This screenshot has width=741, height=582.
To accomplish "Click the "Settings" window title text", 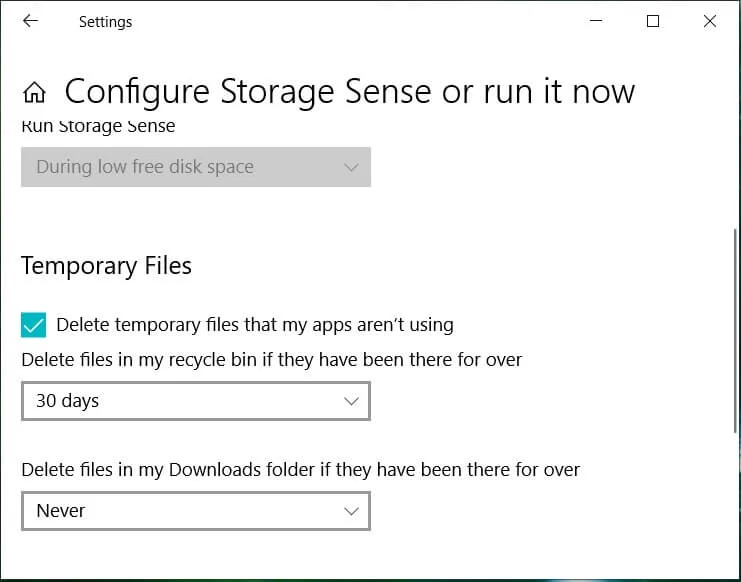I will [105, 22].
